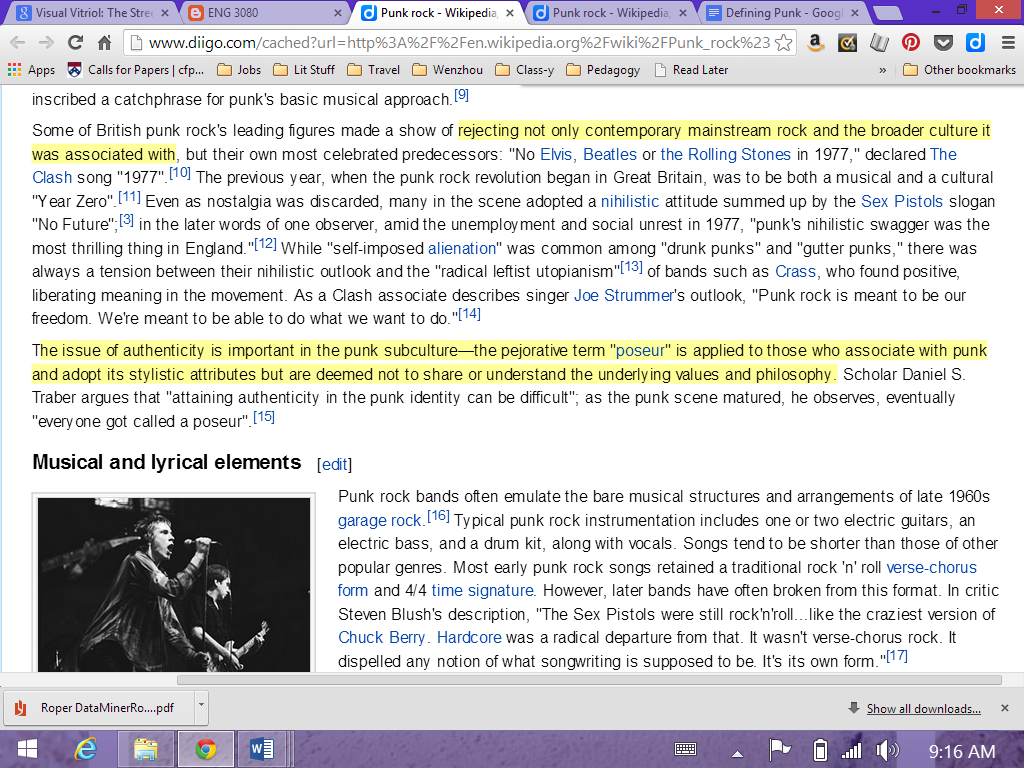
Task: Switch to the ENG 3080 tab
Action: point(261,12)
